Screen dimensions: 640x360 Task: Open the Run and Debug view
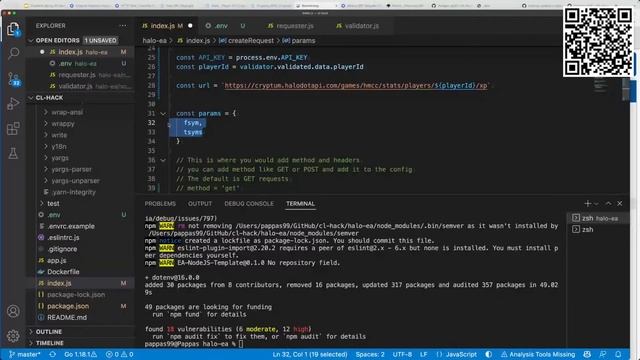[13, 104]
